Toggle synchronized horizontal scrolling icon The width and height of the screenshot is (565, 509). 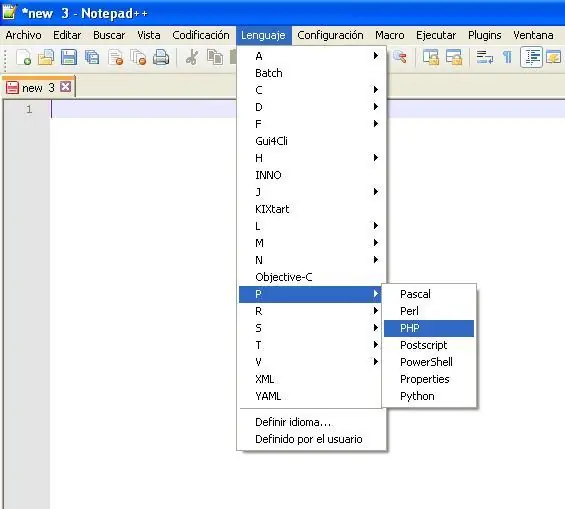(454, 58)
